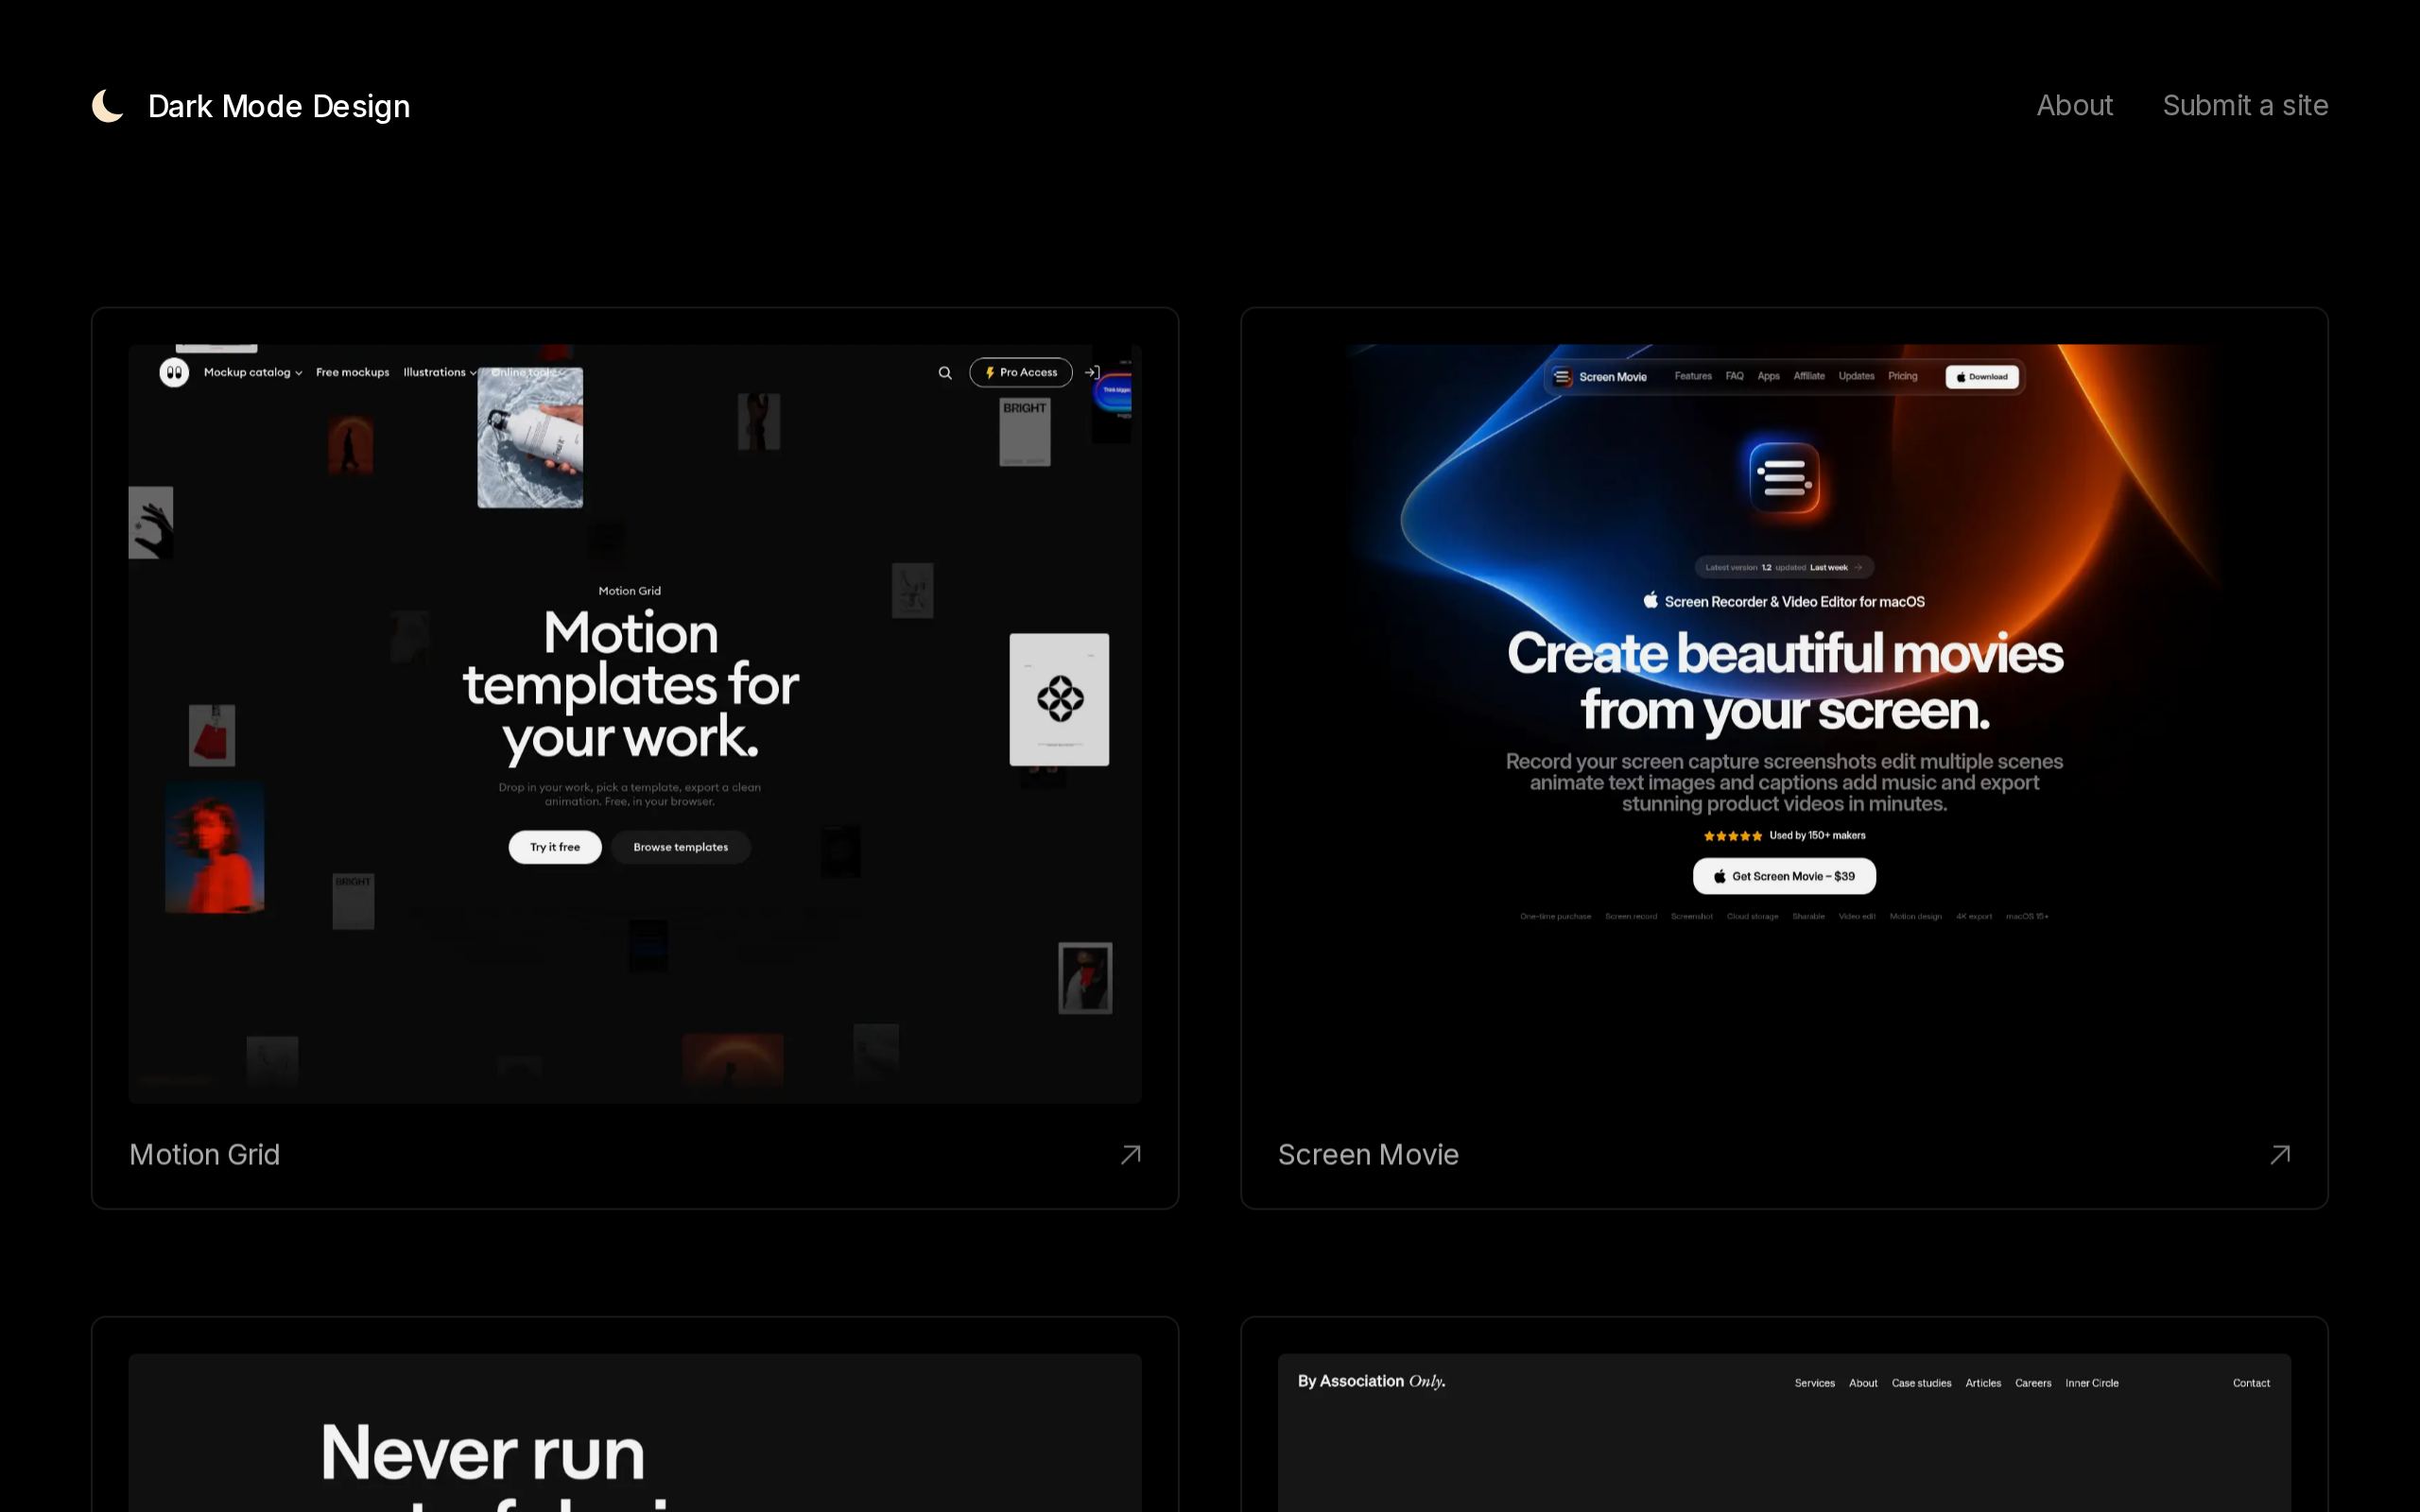Open the 'Never run' site preview card
Image resolution: width=2420 pixels, height=1512 pixels.
(x=635, y=1433)
